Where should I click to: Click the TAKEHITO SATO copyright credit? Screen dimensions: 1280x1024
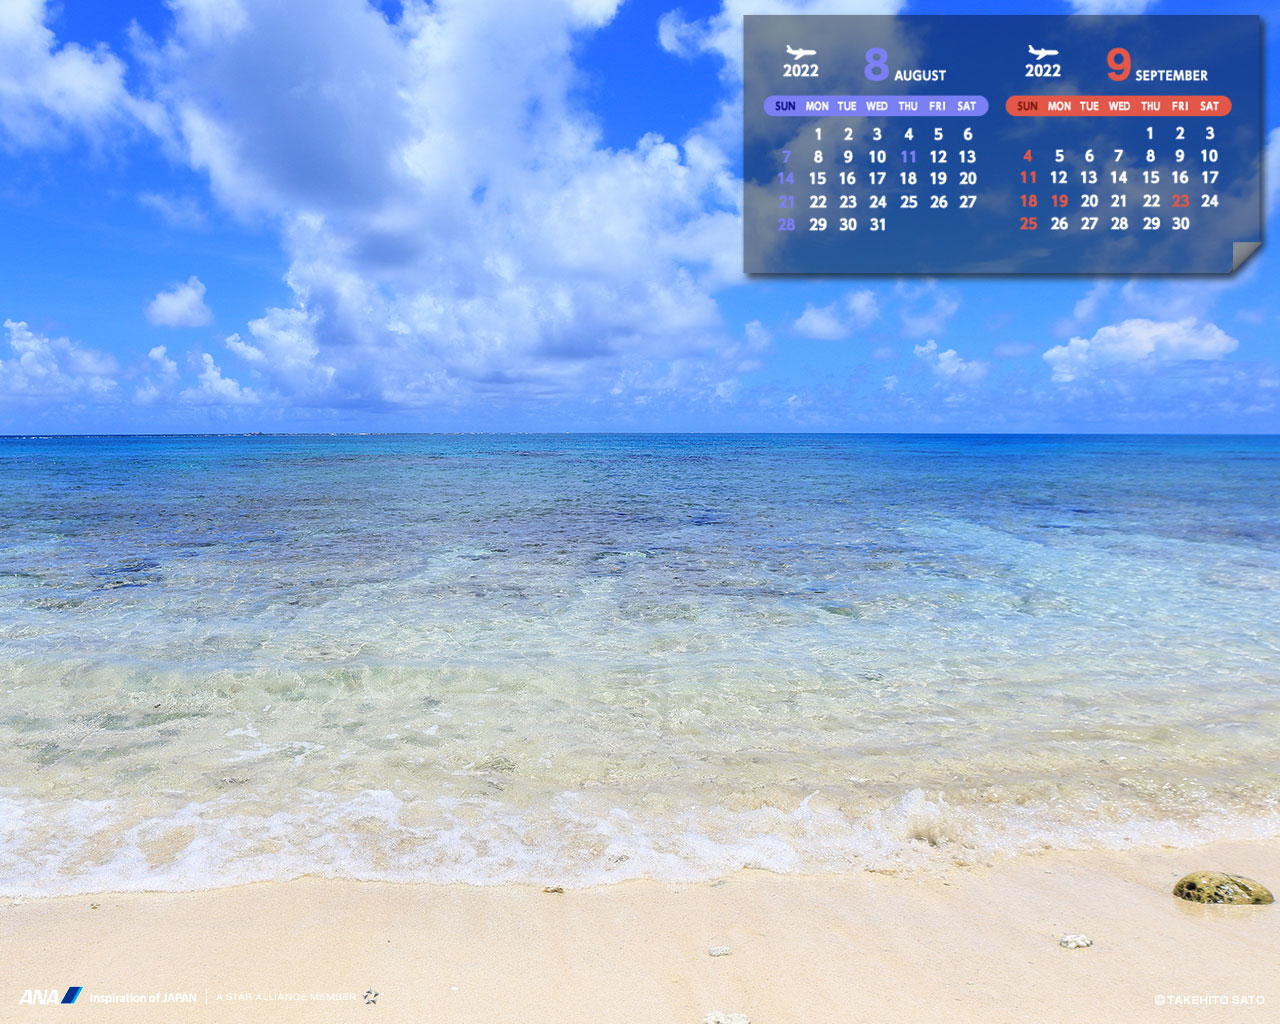click(x=1209, y=1000)
